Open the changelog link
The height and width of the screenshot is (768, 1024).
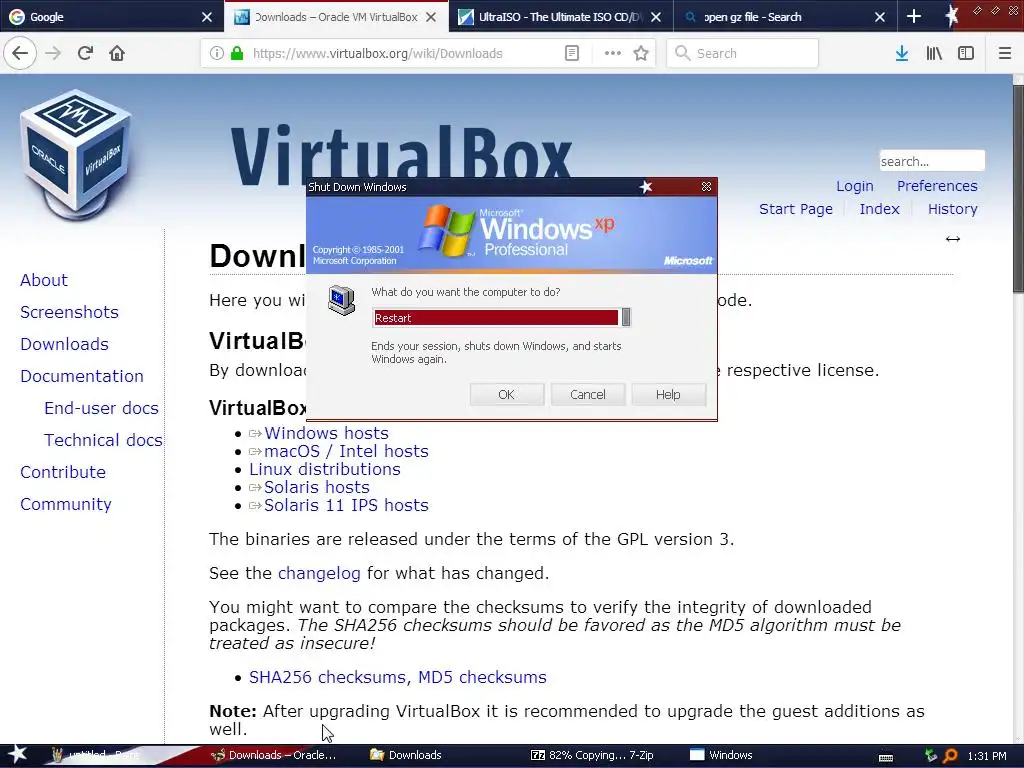pos(319,573)
